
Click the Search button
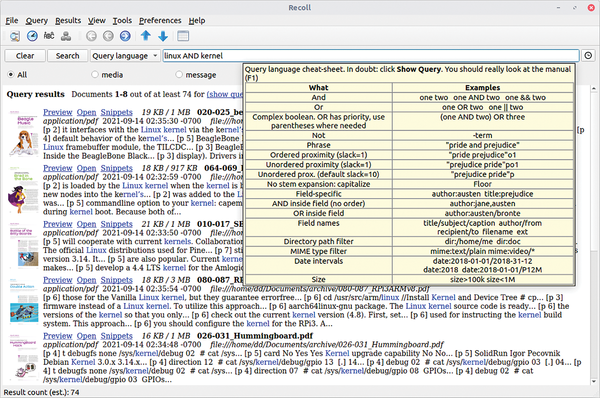point(67,56)
